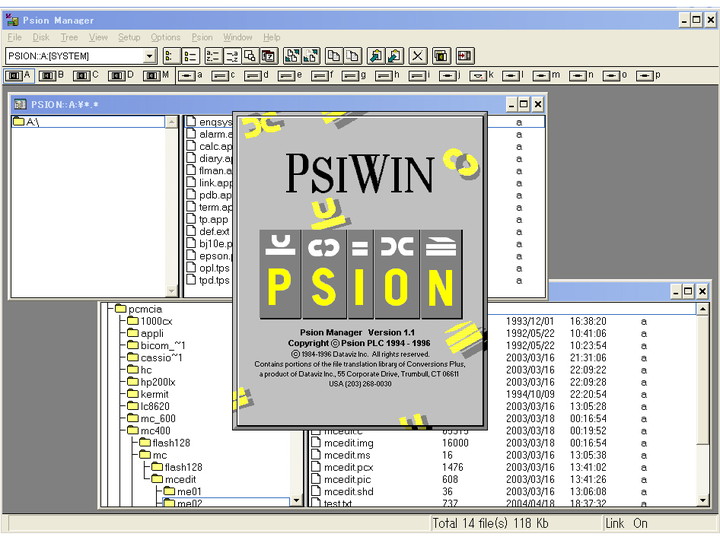Image resolution: width=720 pixels, height=540 pixels.
Task: Sort files descending with z-a icon
Action: click(x=231, y=56)
